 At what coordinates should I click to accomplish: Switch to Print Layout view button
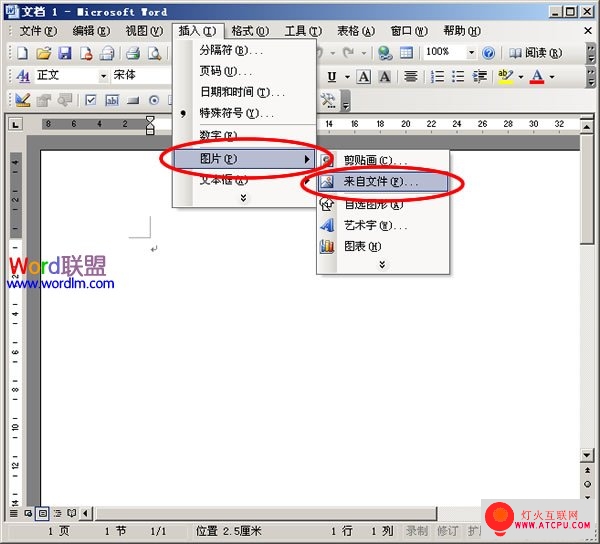42,513
